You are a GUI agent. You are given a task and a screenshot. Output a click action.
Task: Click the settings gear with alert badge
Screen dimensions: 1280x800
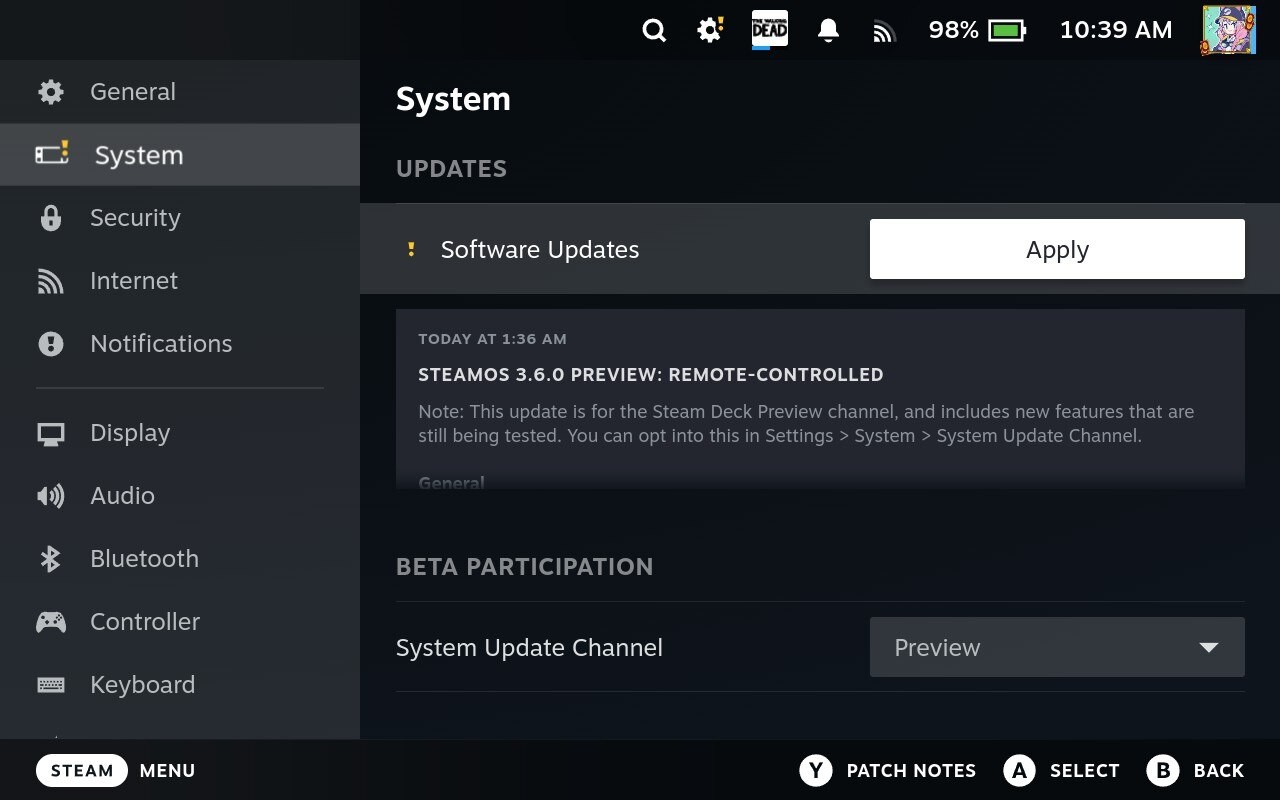coord(710,30)
